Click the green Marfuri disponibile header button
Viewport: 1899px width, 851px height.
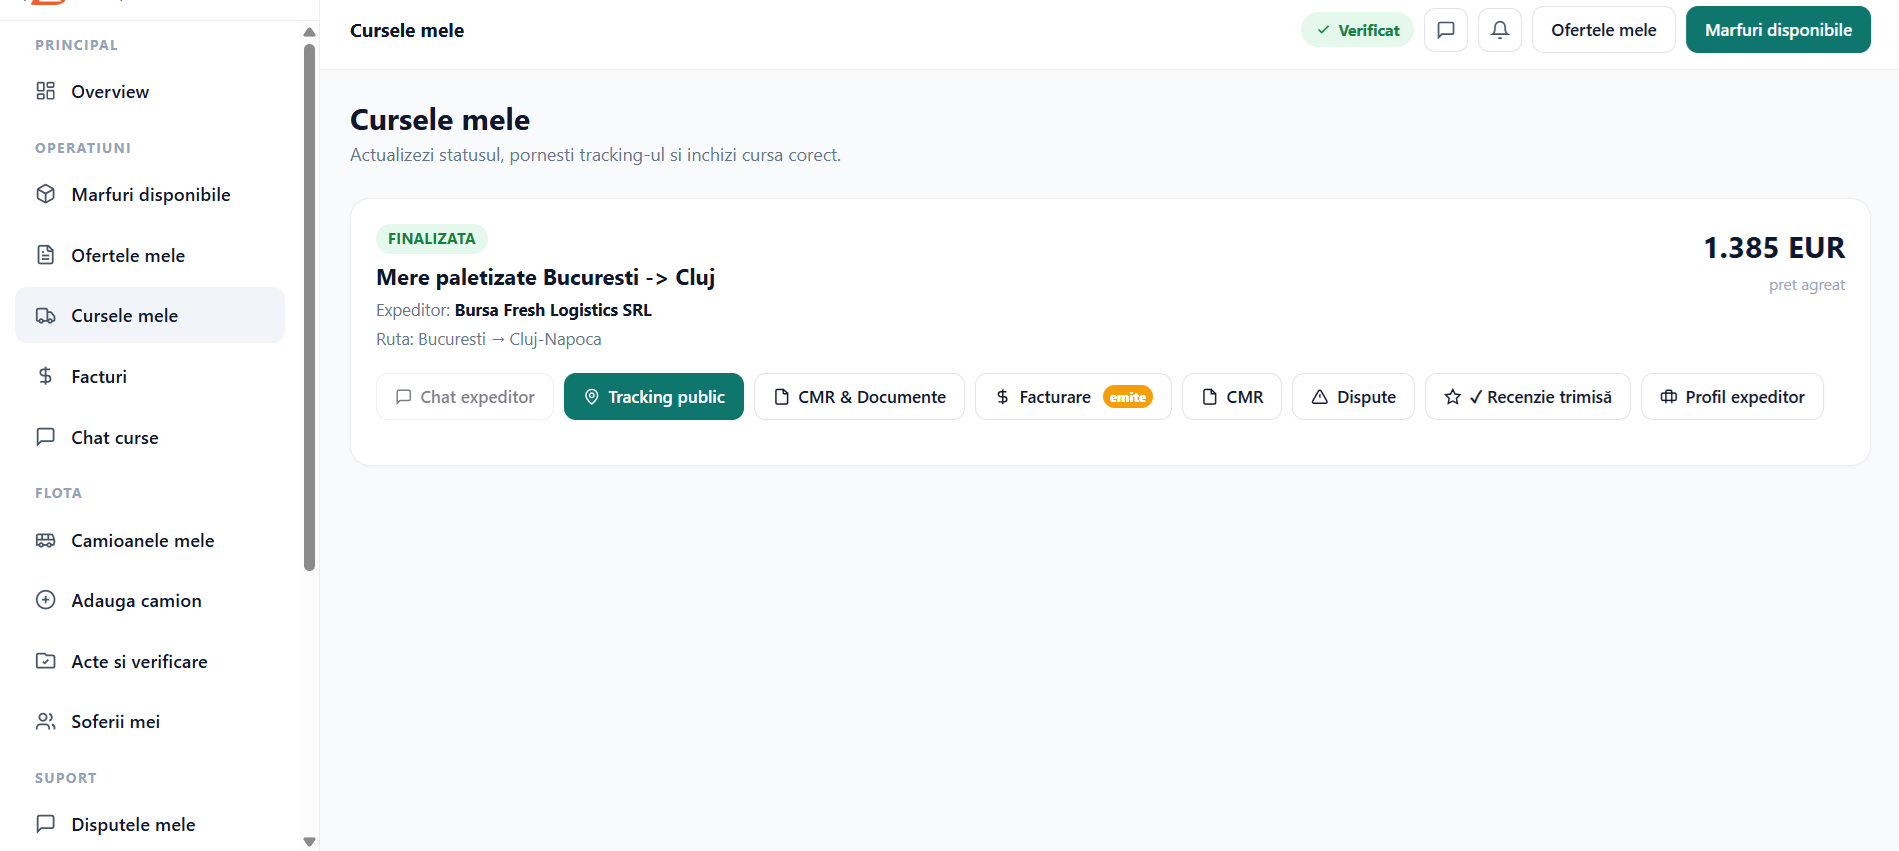1778,30
